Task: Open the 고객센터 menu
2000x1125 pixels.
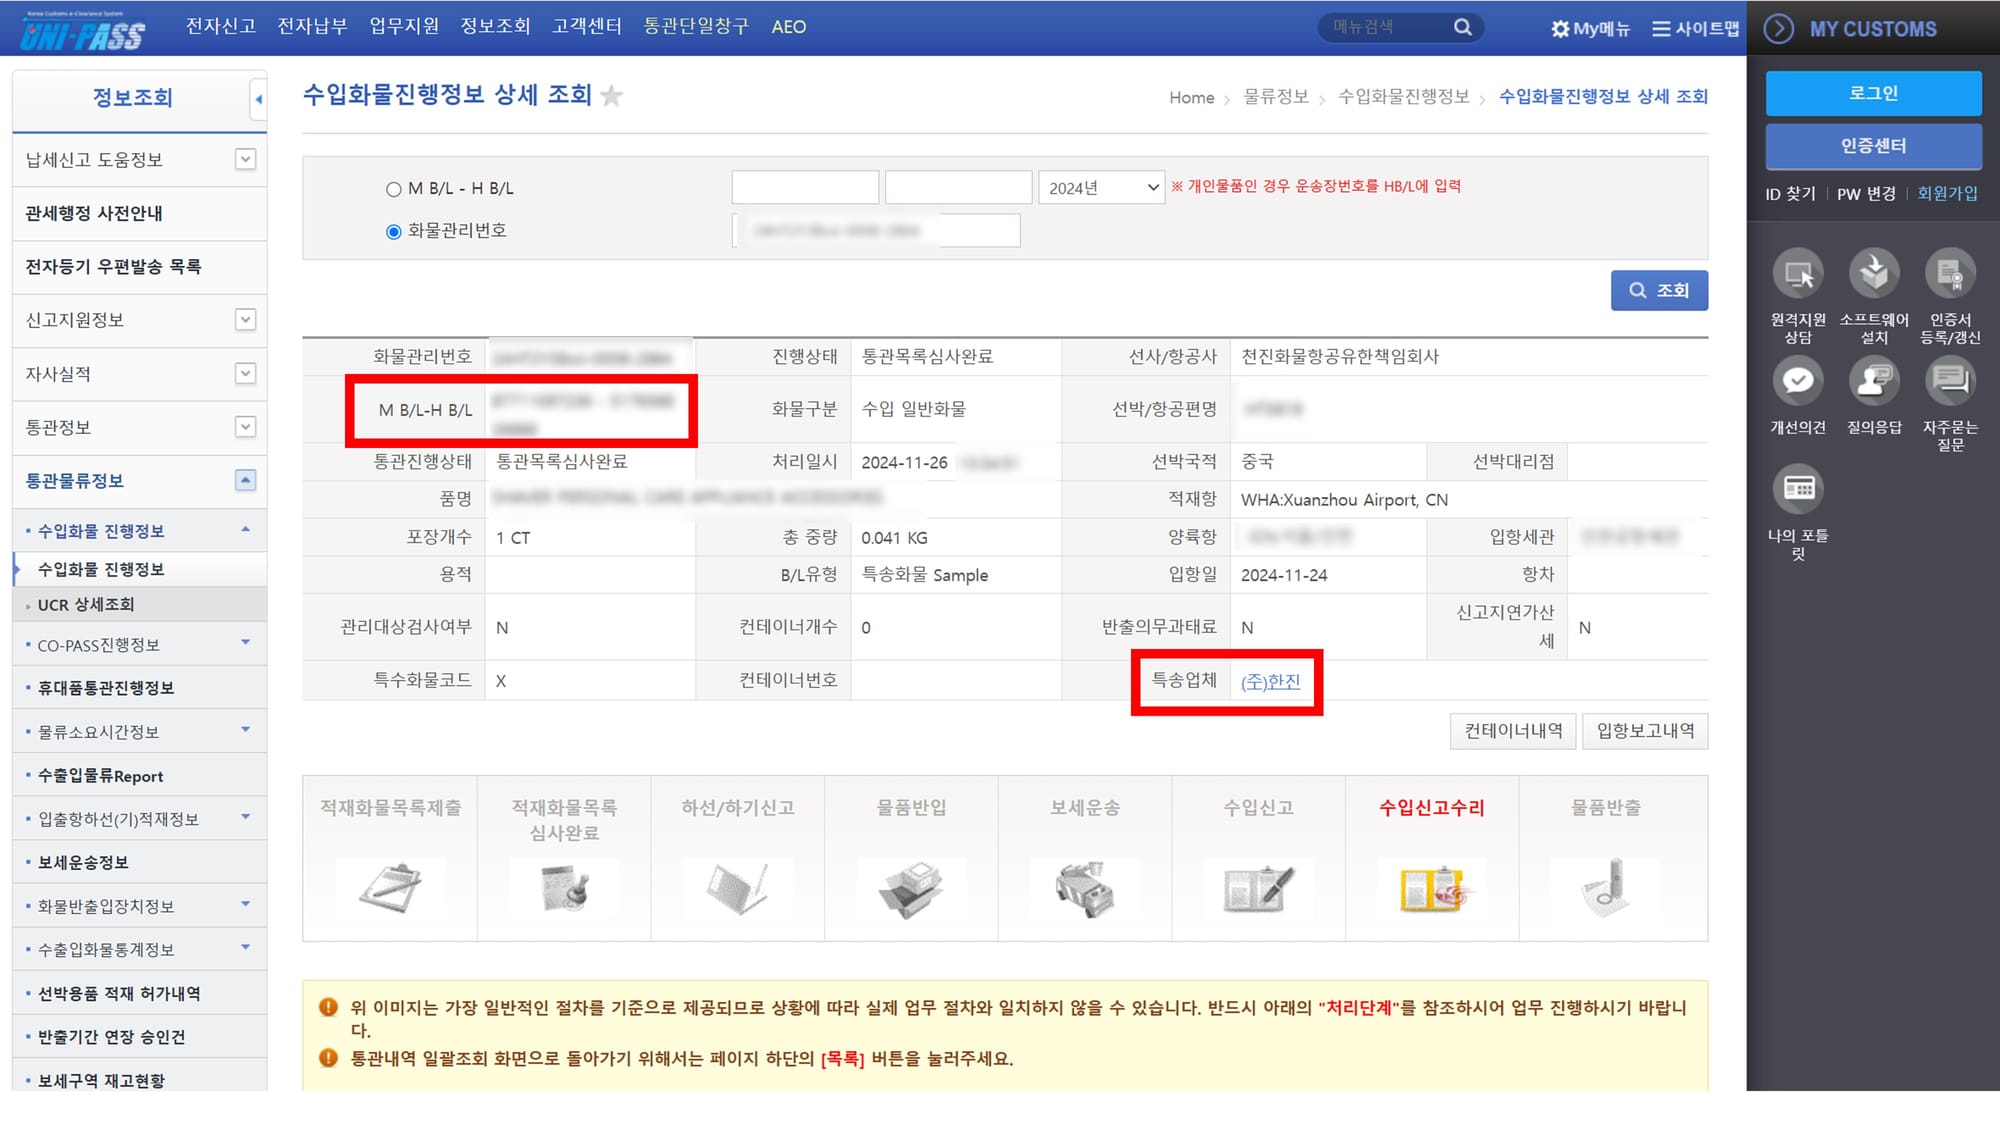Action: (x=585, y=27)
